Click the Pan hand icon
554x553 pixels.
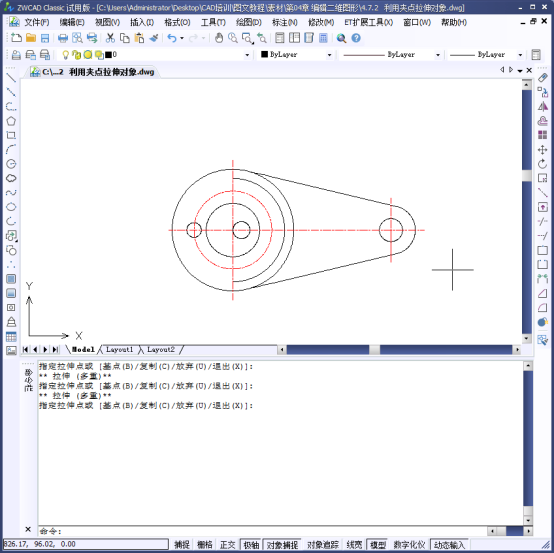219,38
